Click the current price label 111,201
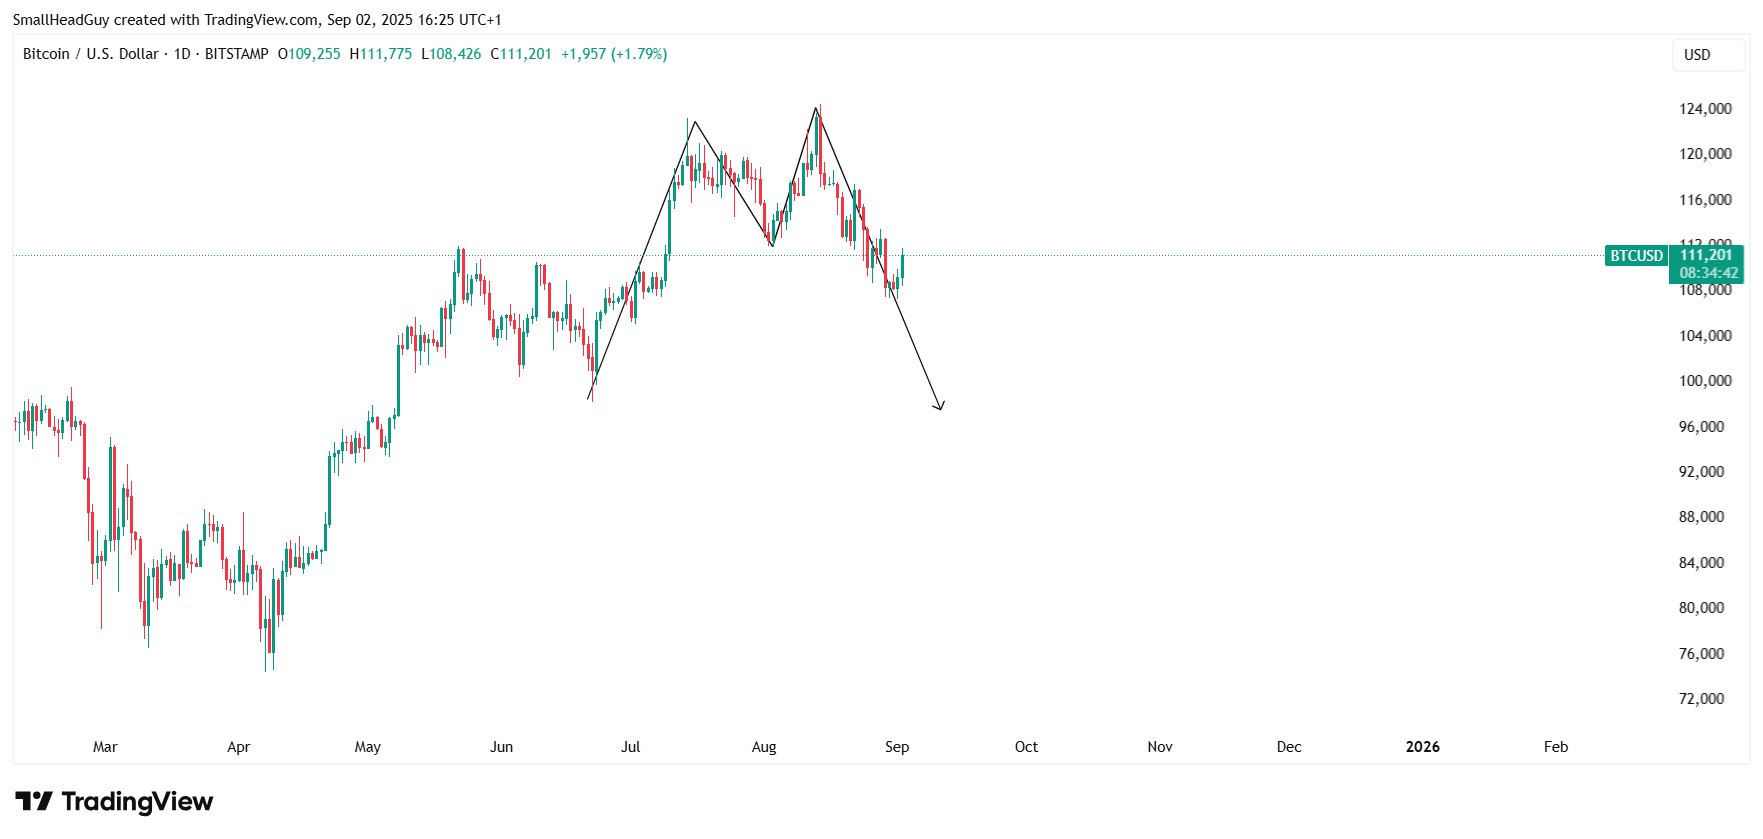This screenshot has width=1763, height=839. (x=1706, y=256)
